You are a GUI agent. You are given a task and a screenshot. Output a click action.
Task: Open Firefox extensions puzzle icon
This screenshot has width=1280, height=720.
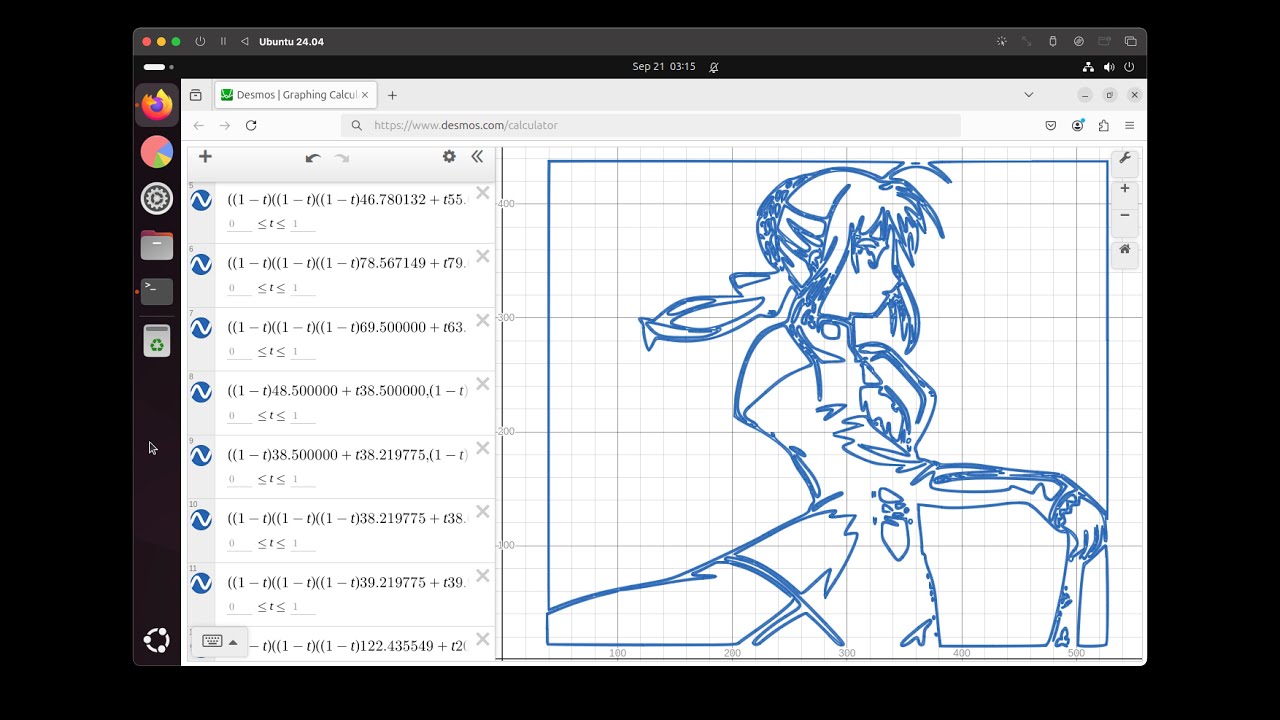coord(1103,125)
